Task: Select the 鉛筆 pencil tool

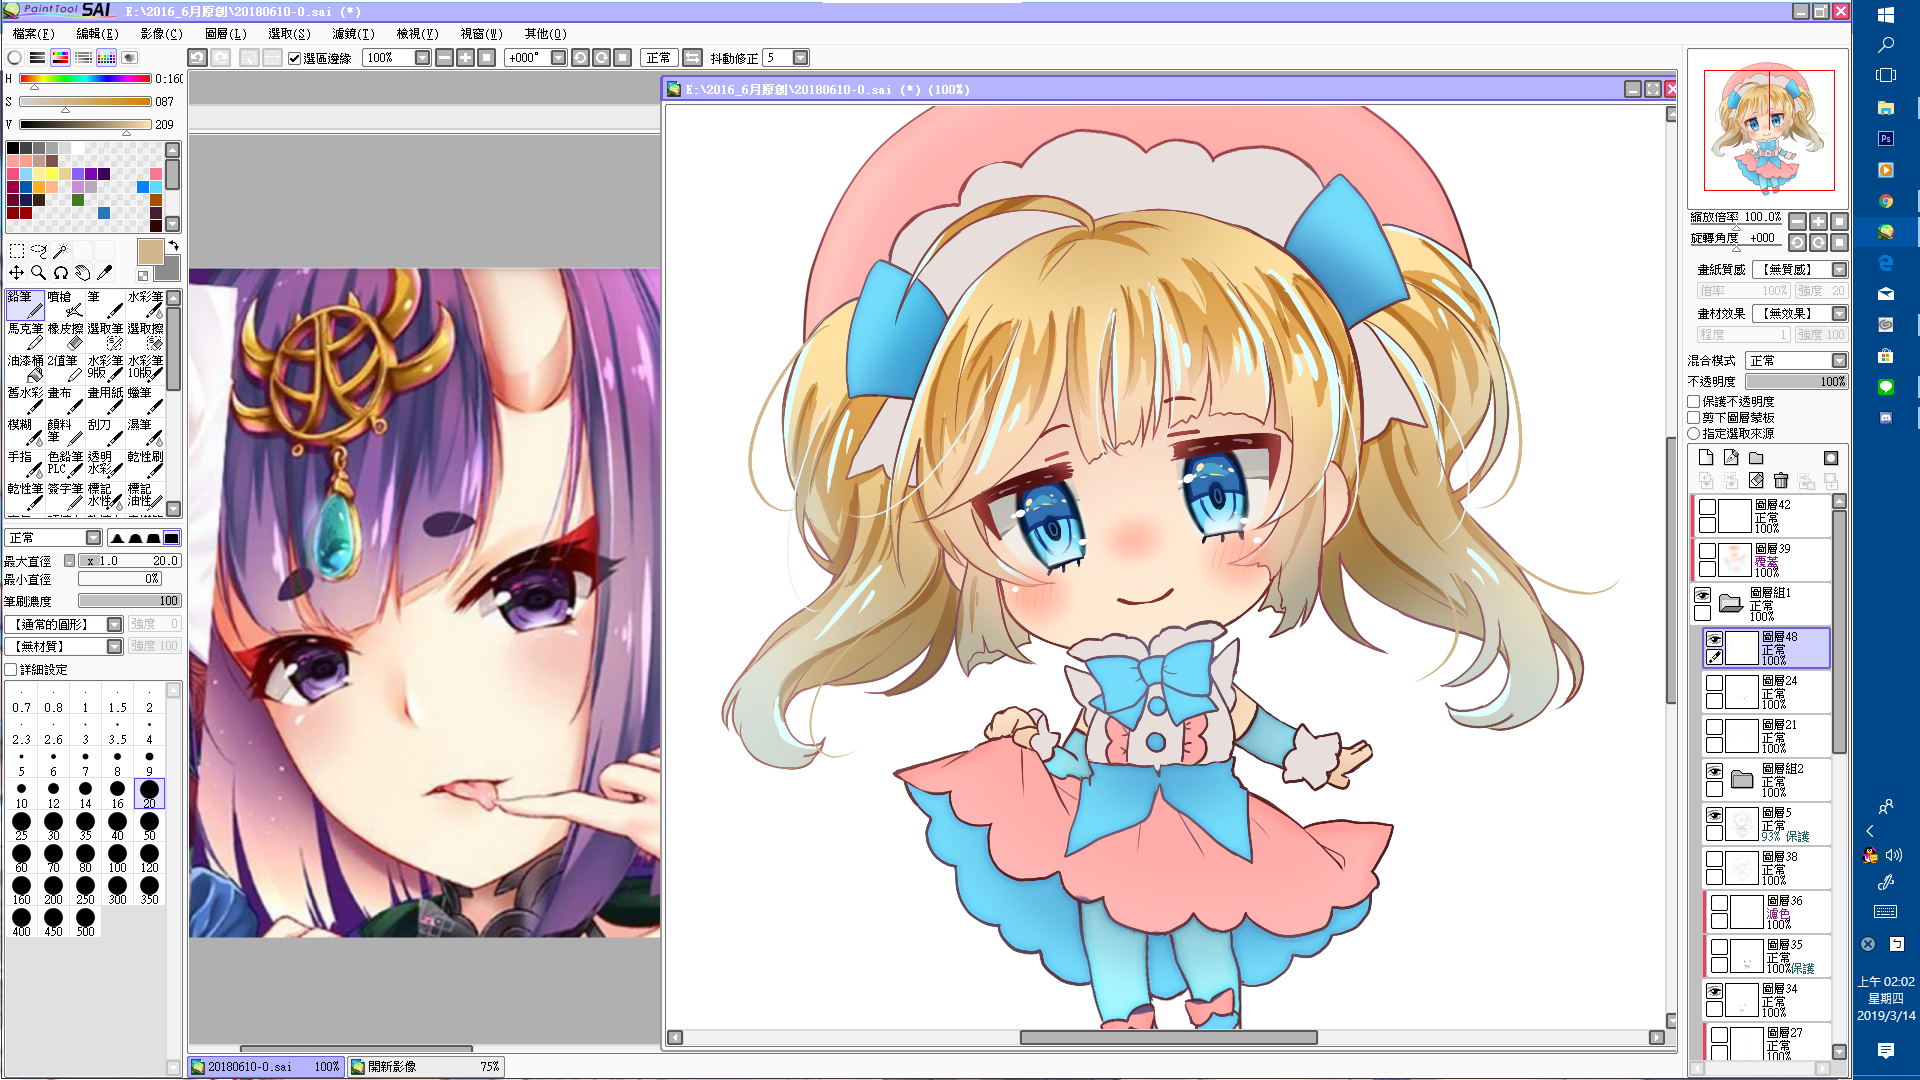Action: click(25, 304)
